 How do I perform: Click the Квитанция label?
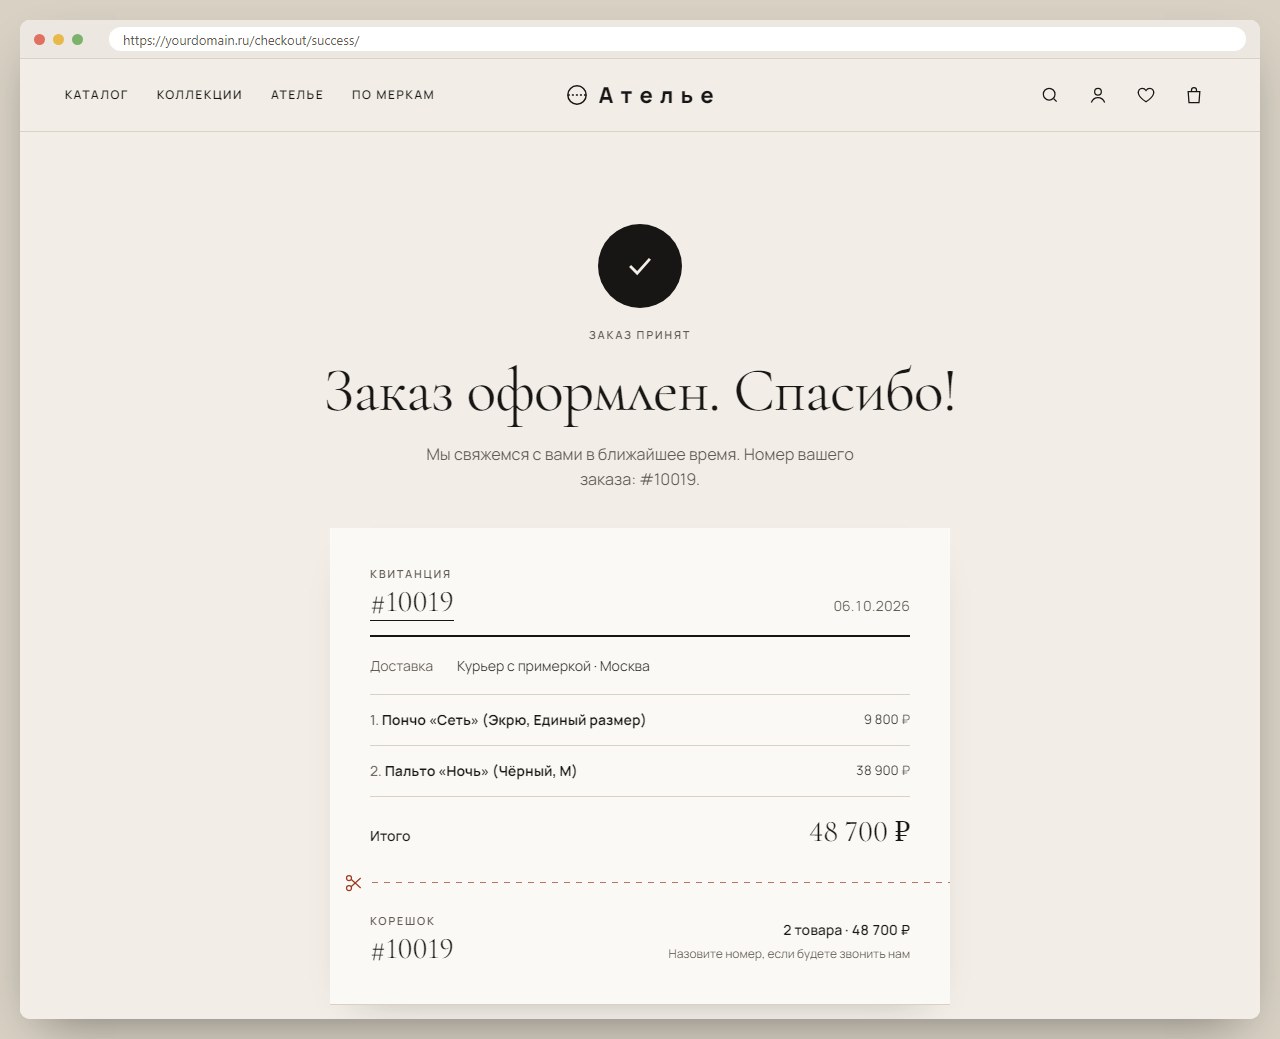click(410, 574)
